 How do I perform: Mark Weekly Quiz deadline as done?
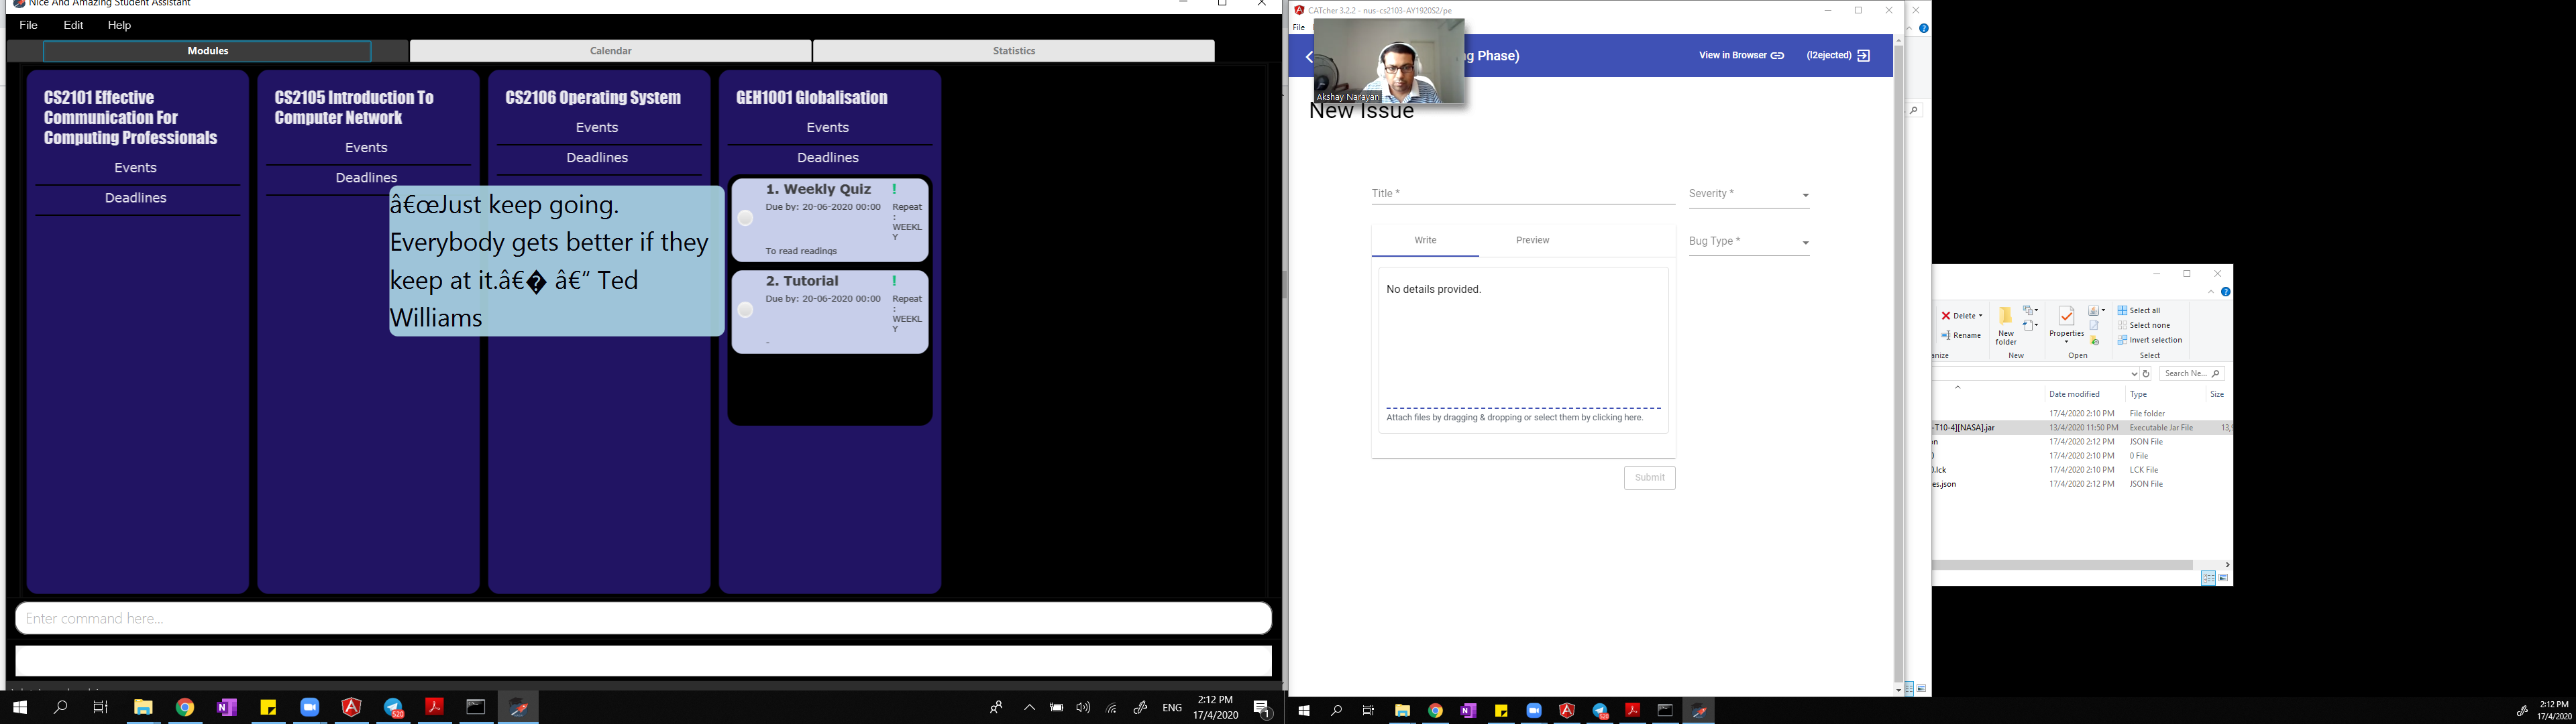point(745,218)
